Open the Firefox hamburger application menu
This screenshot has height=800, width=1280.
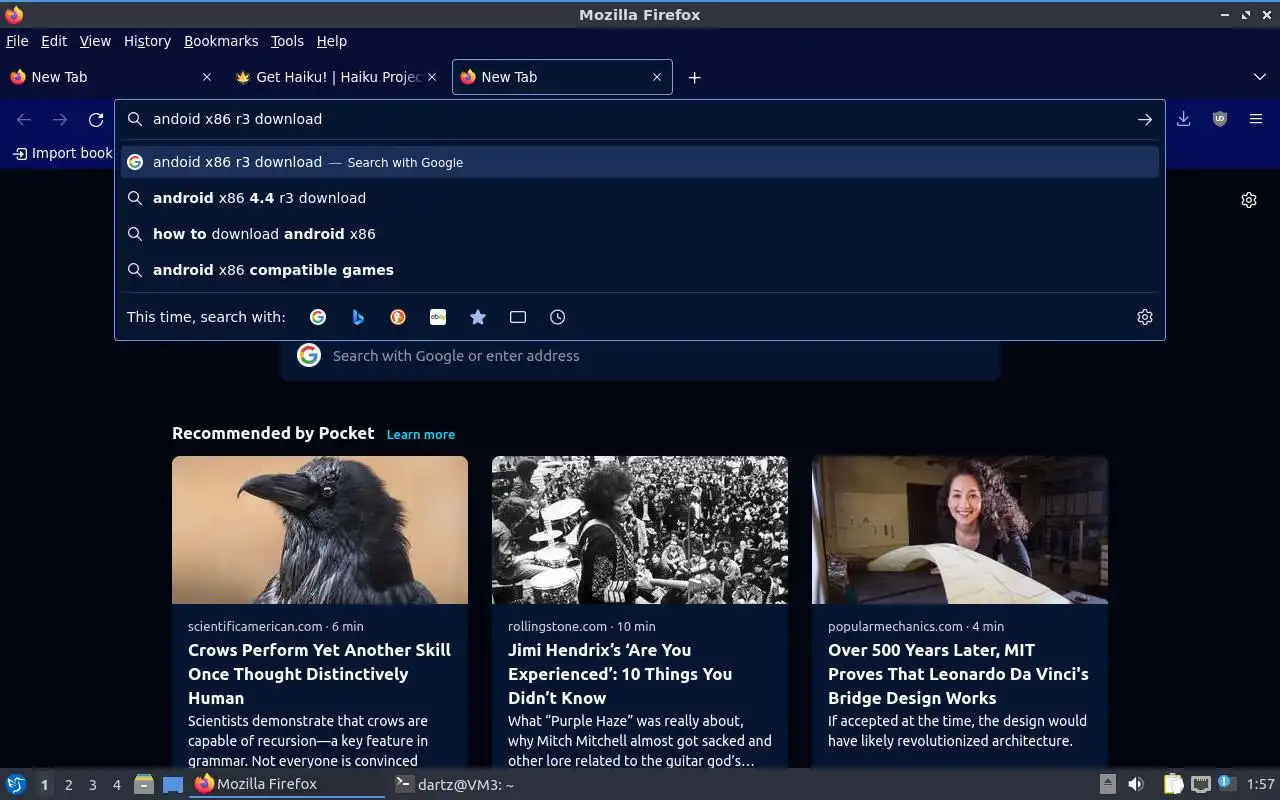click(x=1256, y=119)
